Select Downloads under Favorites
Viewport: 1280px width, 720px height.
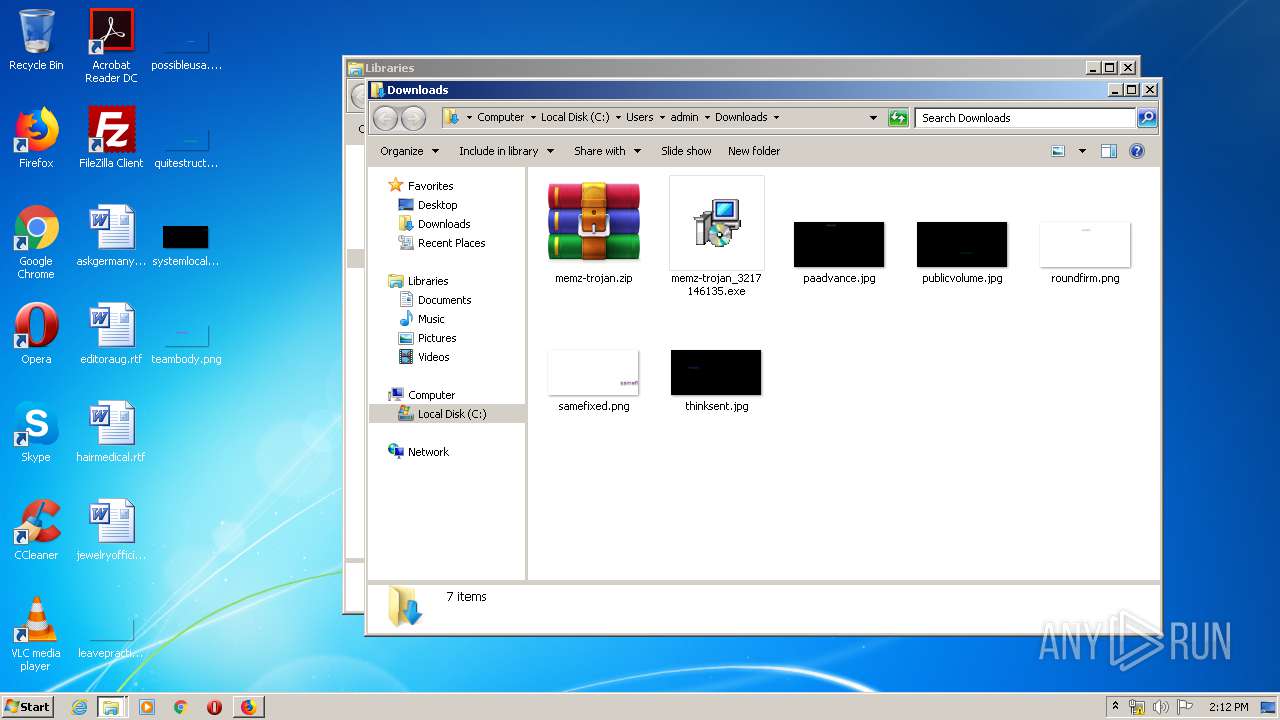(444, 224)
